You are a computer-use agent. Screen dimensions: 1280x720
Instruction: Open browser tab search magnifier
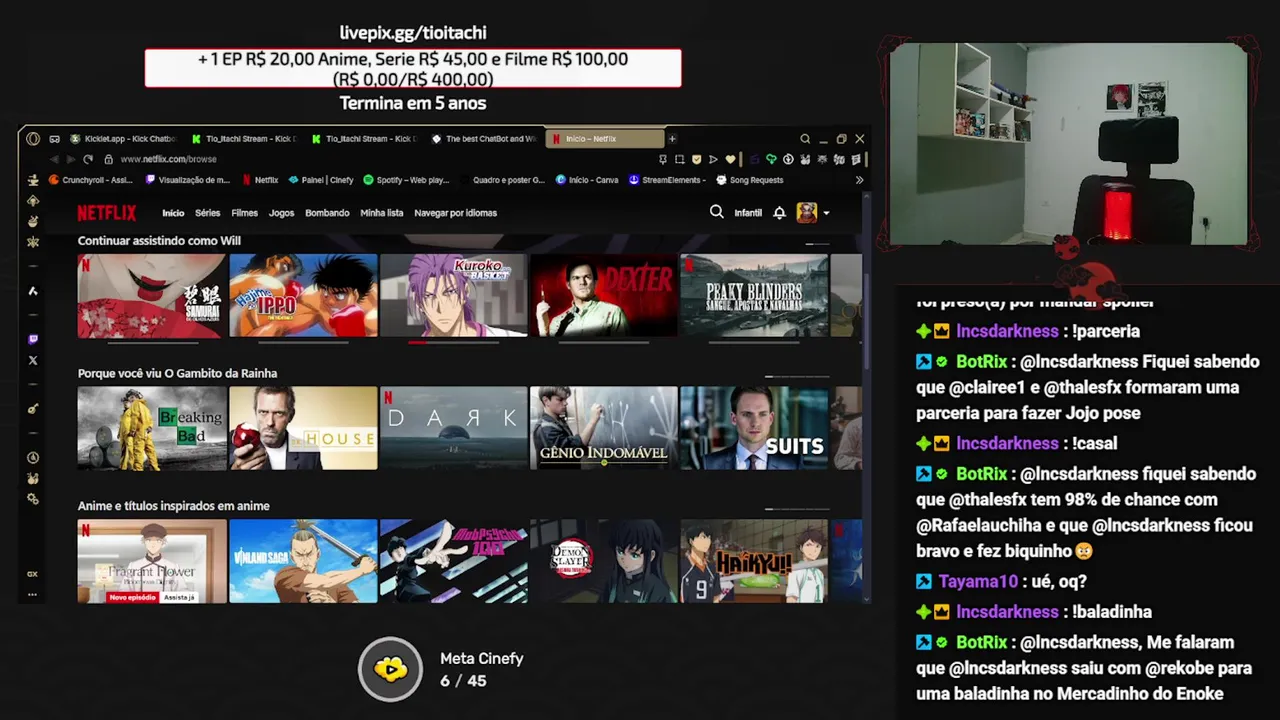click(805, 139)
